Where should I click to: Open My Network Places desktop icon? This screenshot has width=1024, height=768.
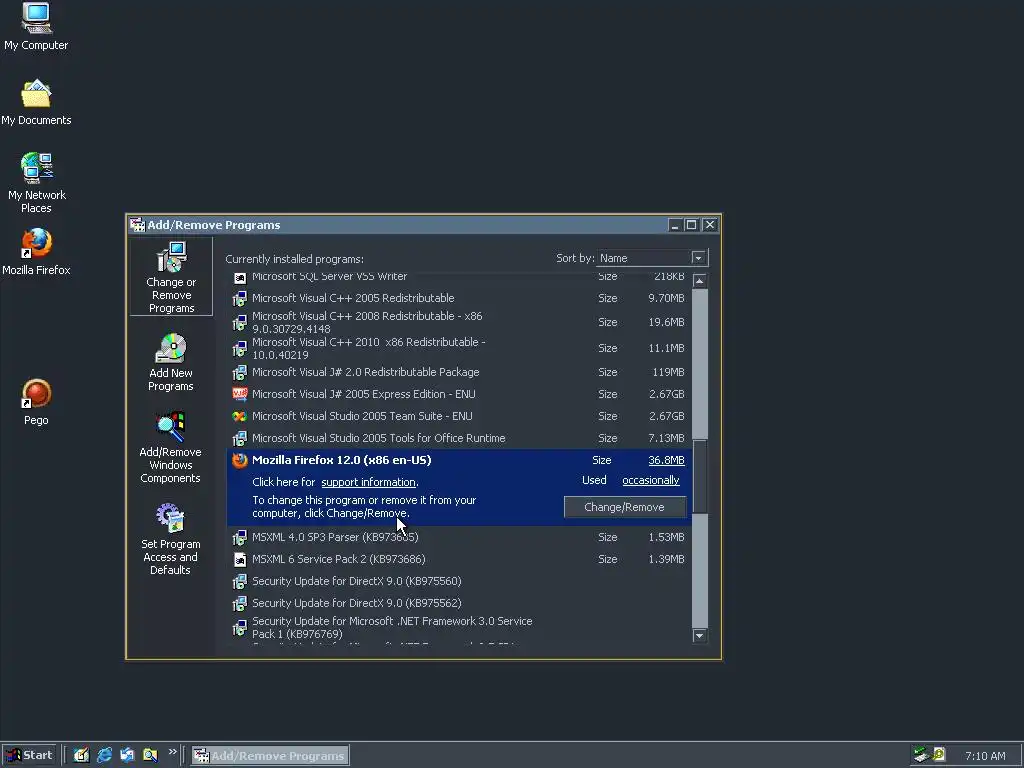[36, 182]
